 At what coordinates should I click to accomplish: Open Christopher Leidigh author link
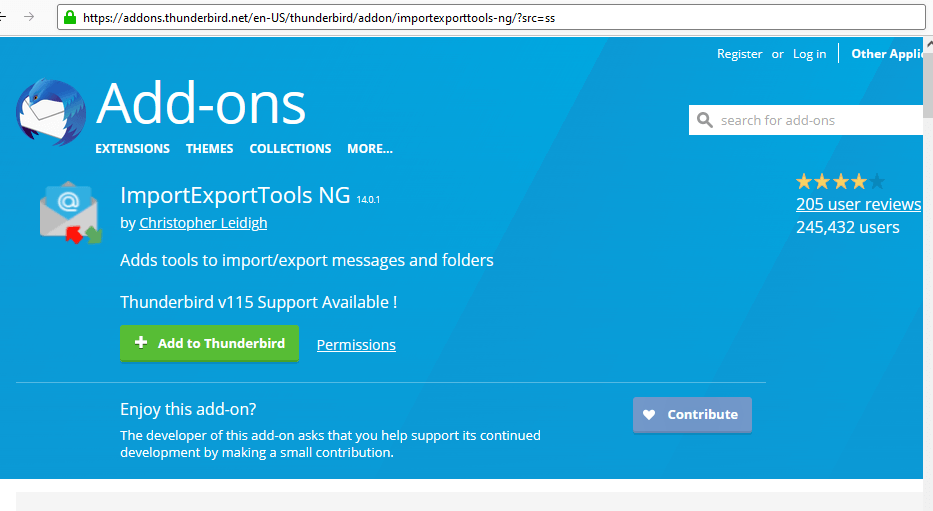tap(203, 223)
